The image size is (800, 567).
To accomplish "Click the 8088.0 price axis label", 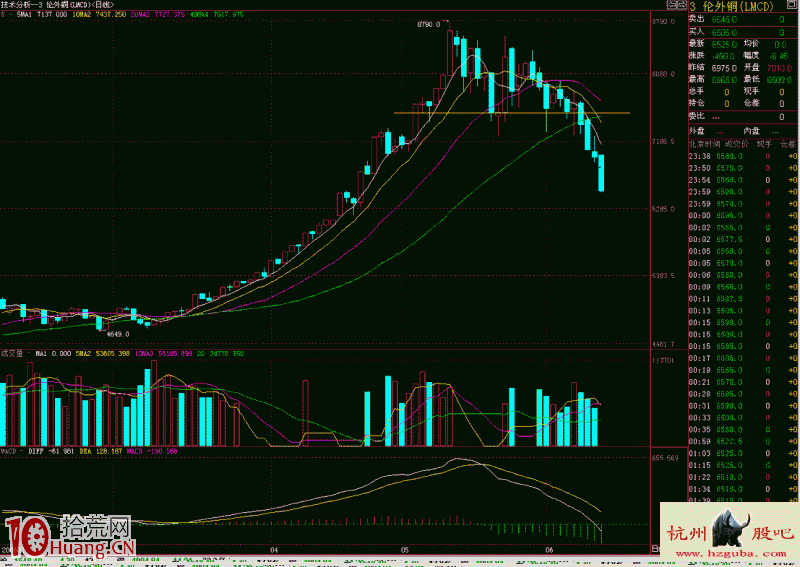I will [x=663, y=74].
